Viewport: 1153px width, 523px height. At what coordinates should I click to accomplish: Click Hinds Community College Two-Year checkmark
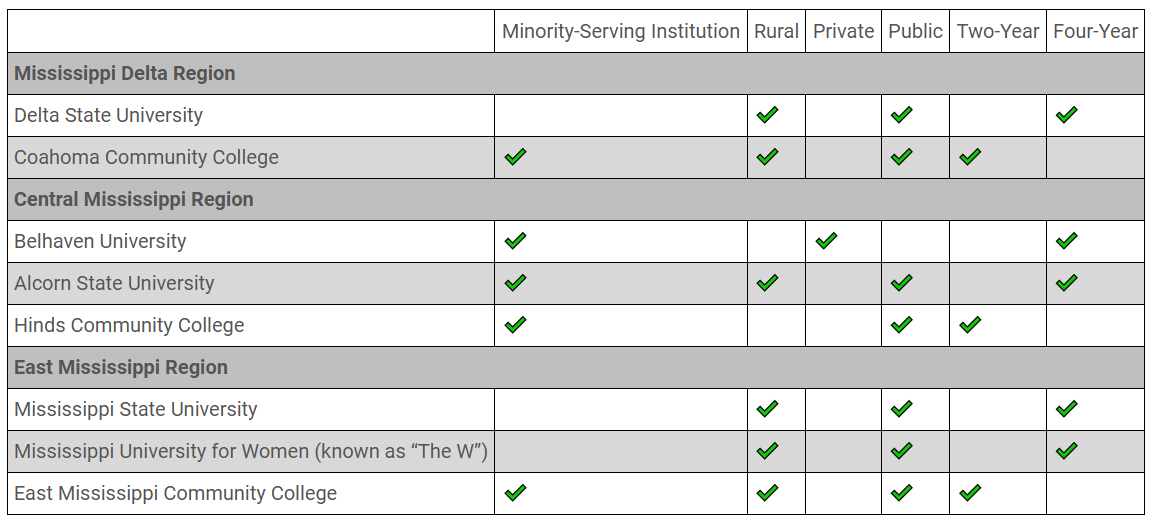(970, 324)
